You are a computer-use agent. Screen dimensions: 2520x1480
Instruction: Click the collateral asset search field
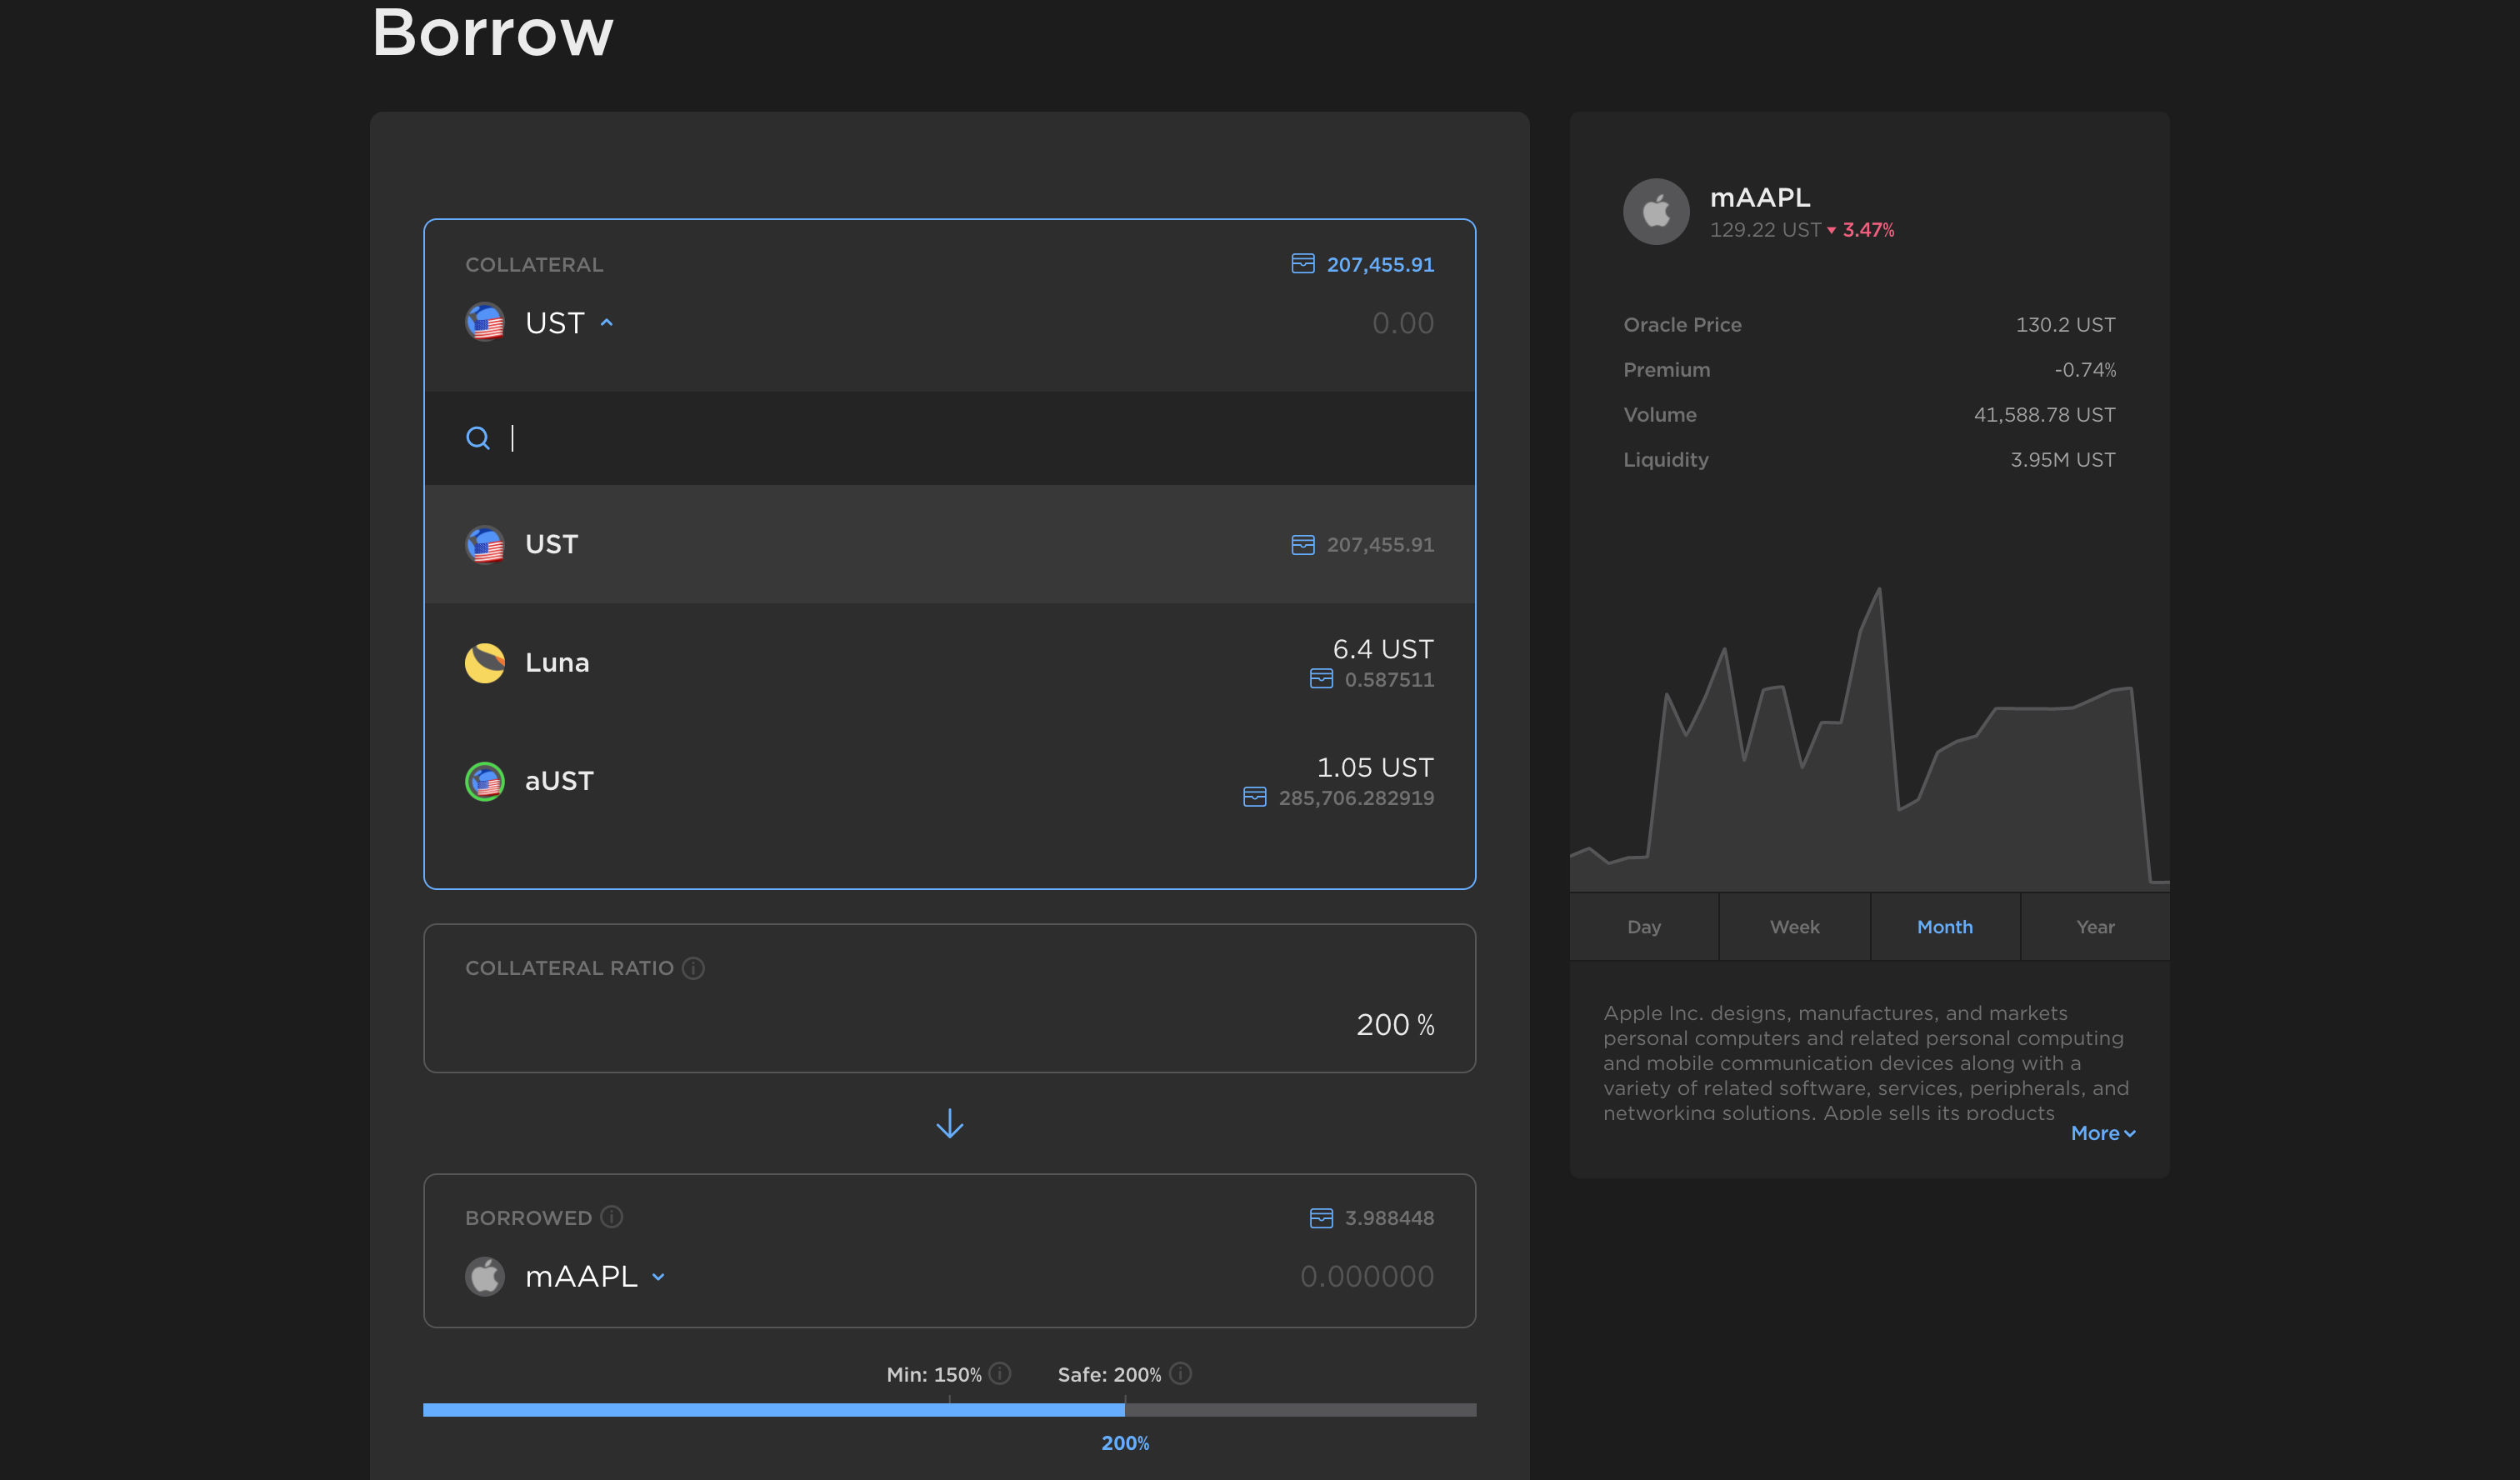(x=949, y=438)
